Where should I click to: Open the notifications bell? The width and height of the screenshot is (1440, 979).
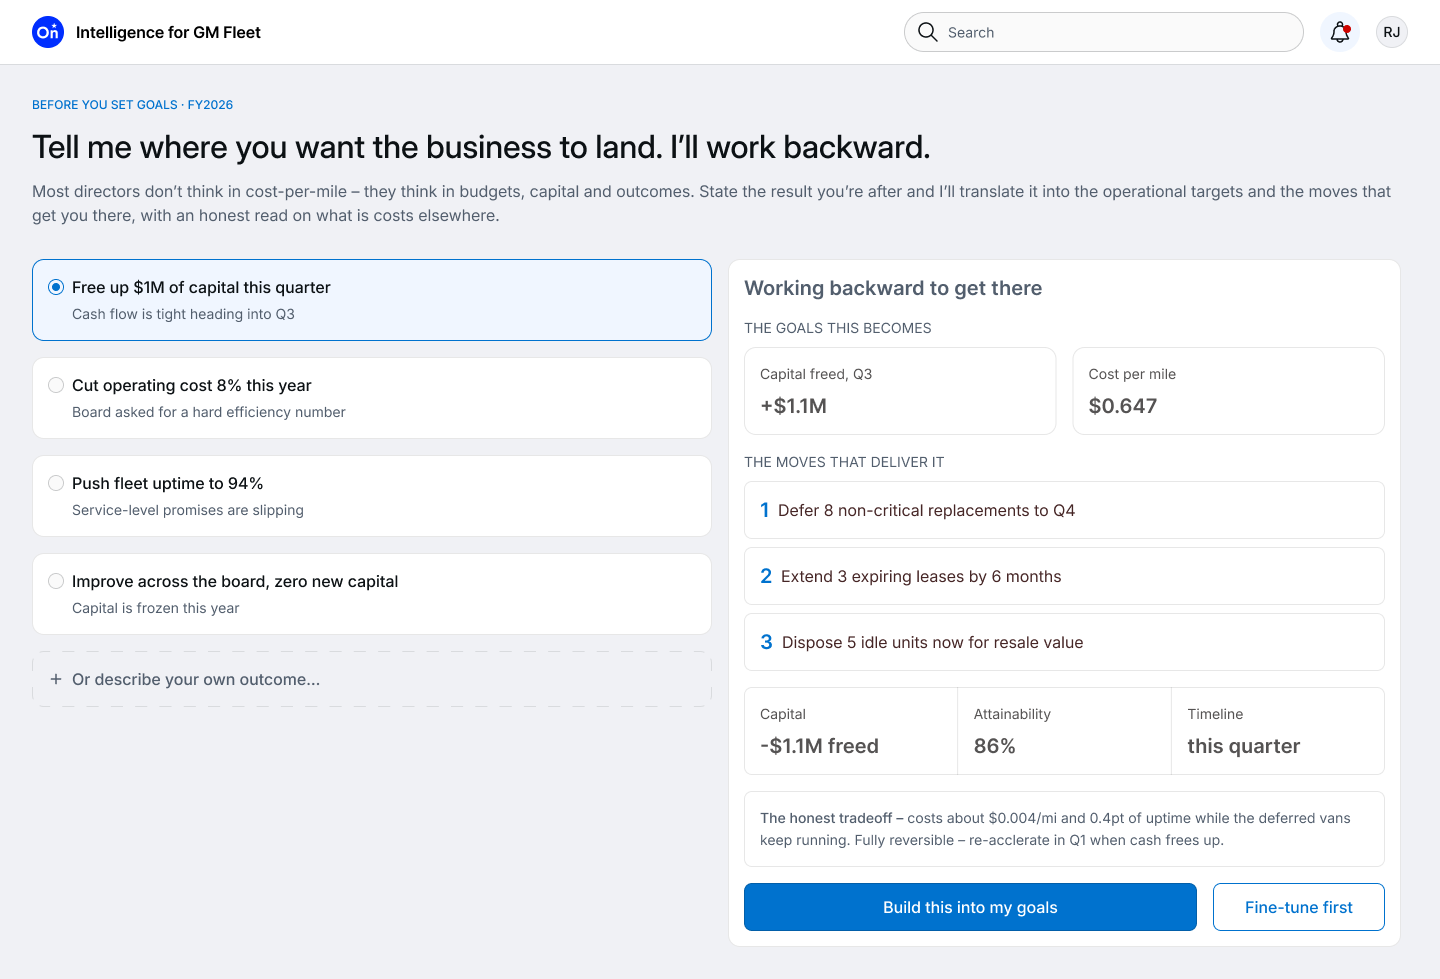coord(1340,32)
